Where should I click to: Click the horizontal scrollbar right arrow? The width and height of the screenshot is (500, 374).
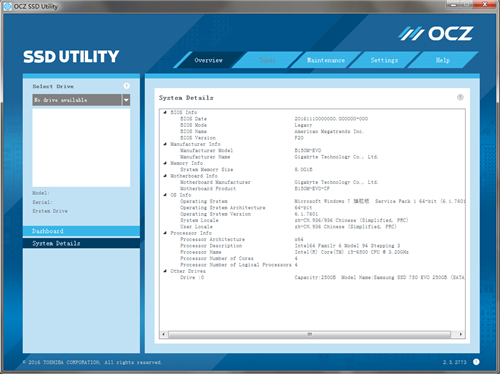click(461, 334)
